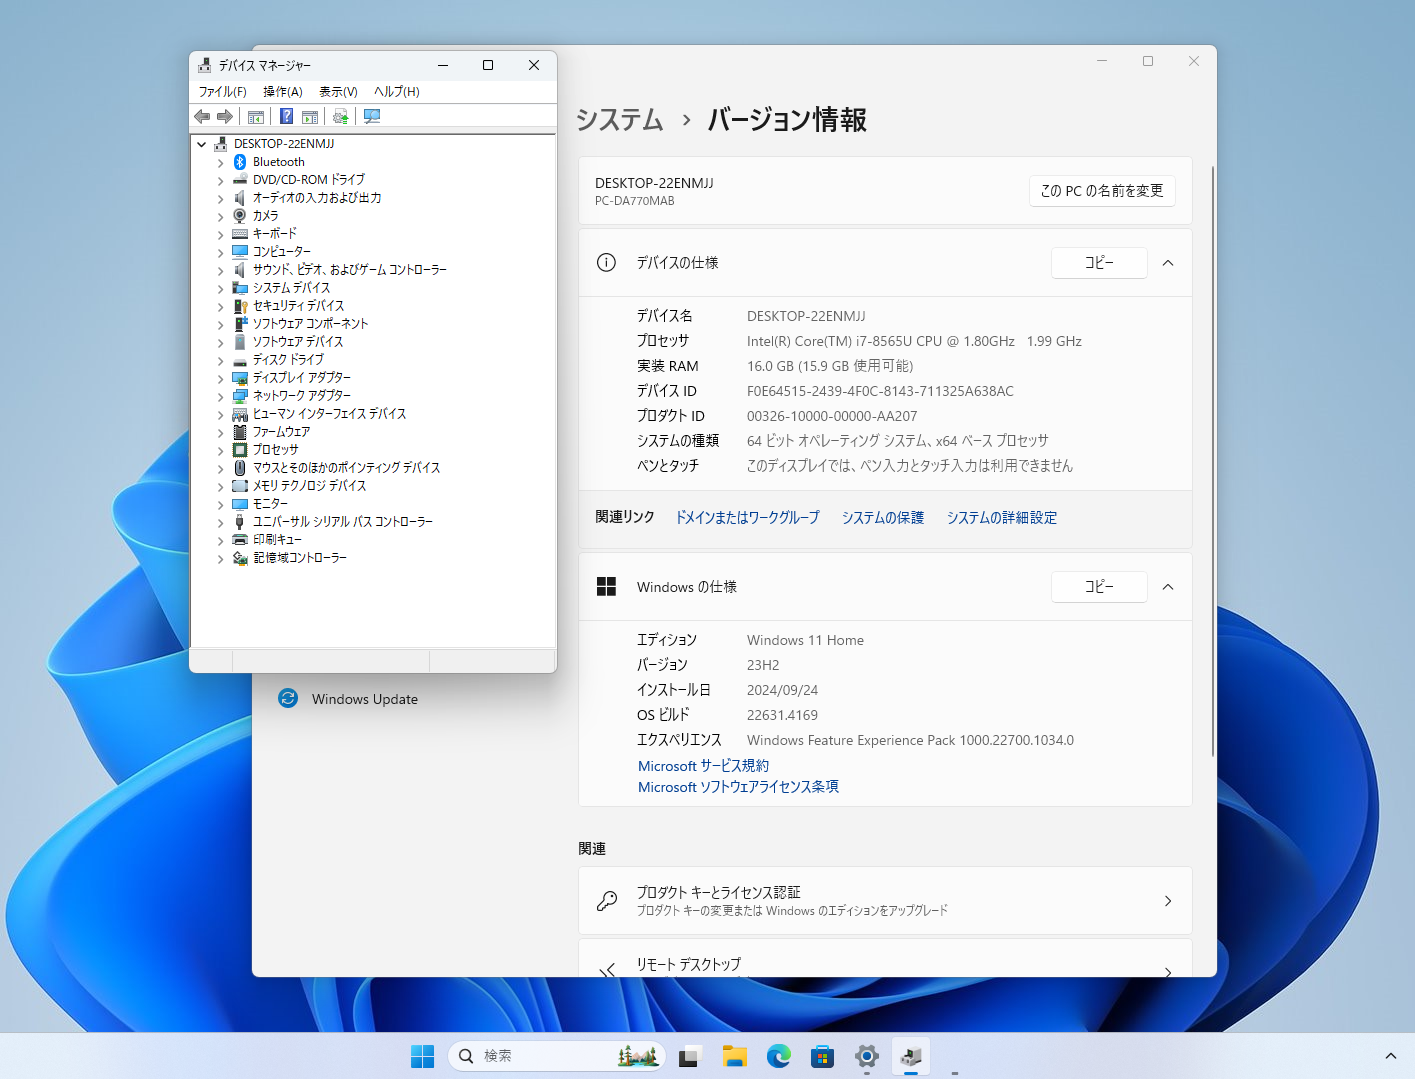Open Microsoft ソフトウェアライセンス条項 link
This screenshot has height=1079, width=1415.
(x=738, y=787)
